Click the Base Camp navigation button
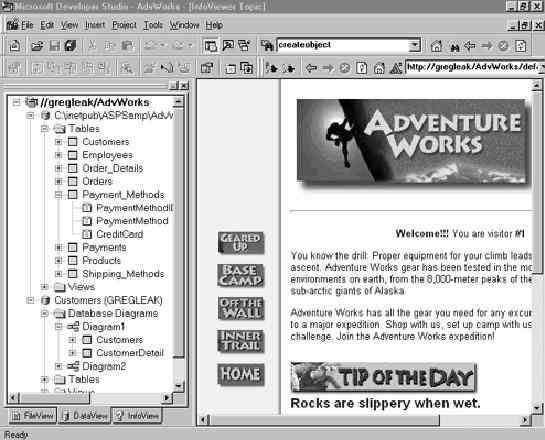Viewport: 545px width, 440px height. pos(241,275)
